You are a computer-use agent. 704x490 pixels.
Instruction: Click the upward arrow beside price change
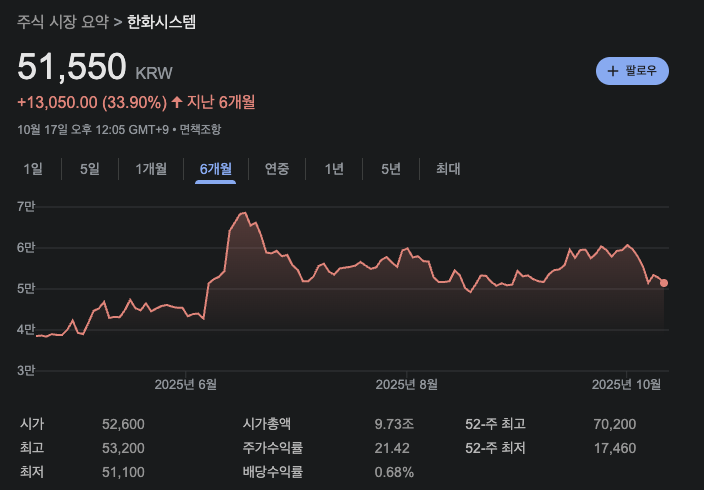177,101
